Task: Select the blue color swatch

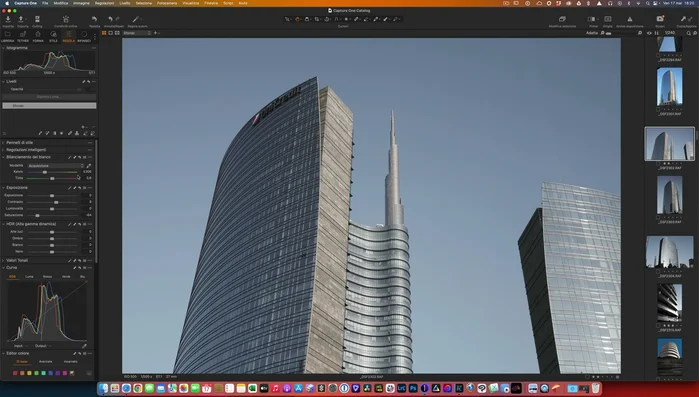Action: [x=50, y=373]
